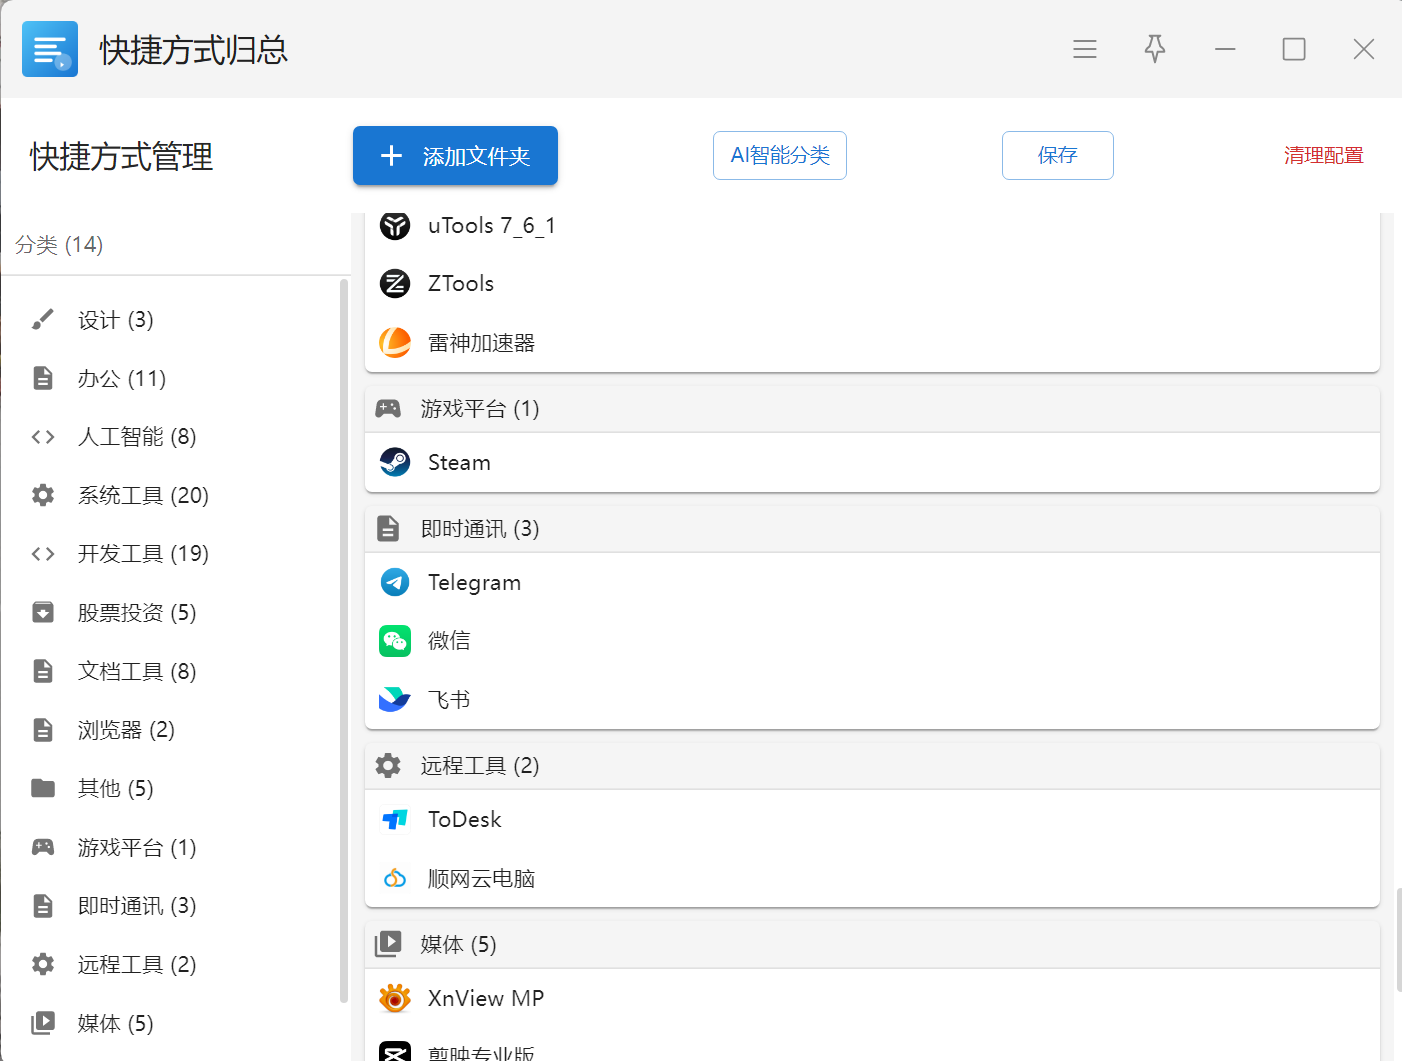Click the XnView MP icon
Viewport: 1402px width, 1061px height.
[x=395, y=998]
